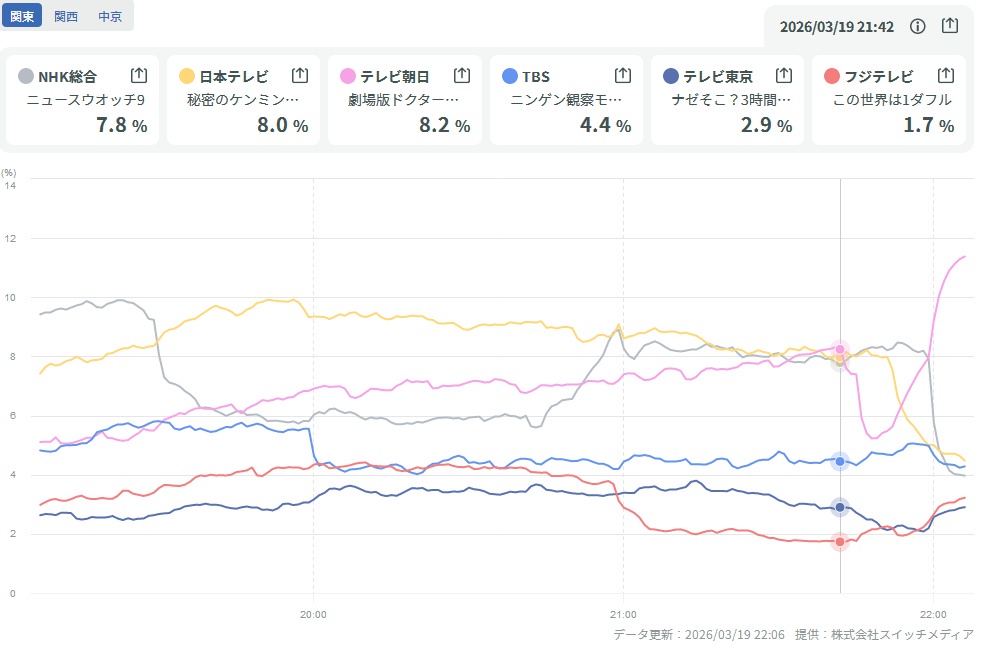The width and height of the screenshot is (986, 651).
Task: Toggle the NHK総合 gray series dot
Action: point(26,76)
